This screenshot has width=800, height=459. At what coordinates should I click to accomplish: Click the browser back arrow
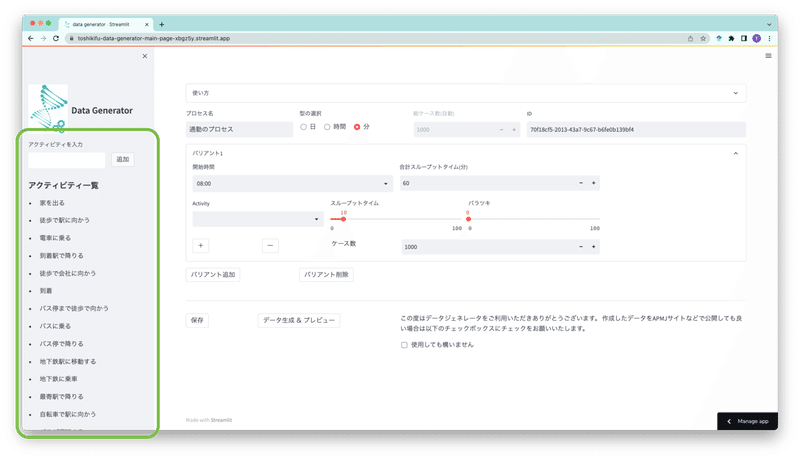point(31,38)
